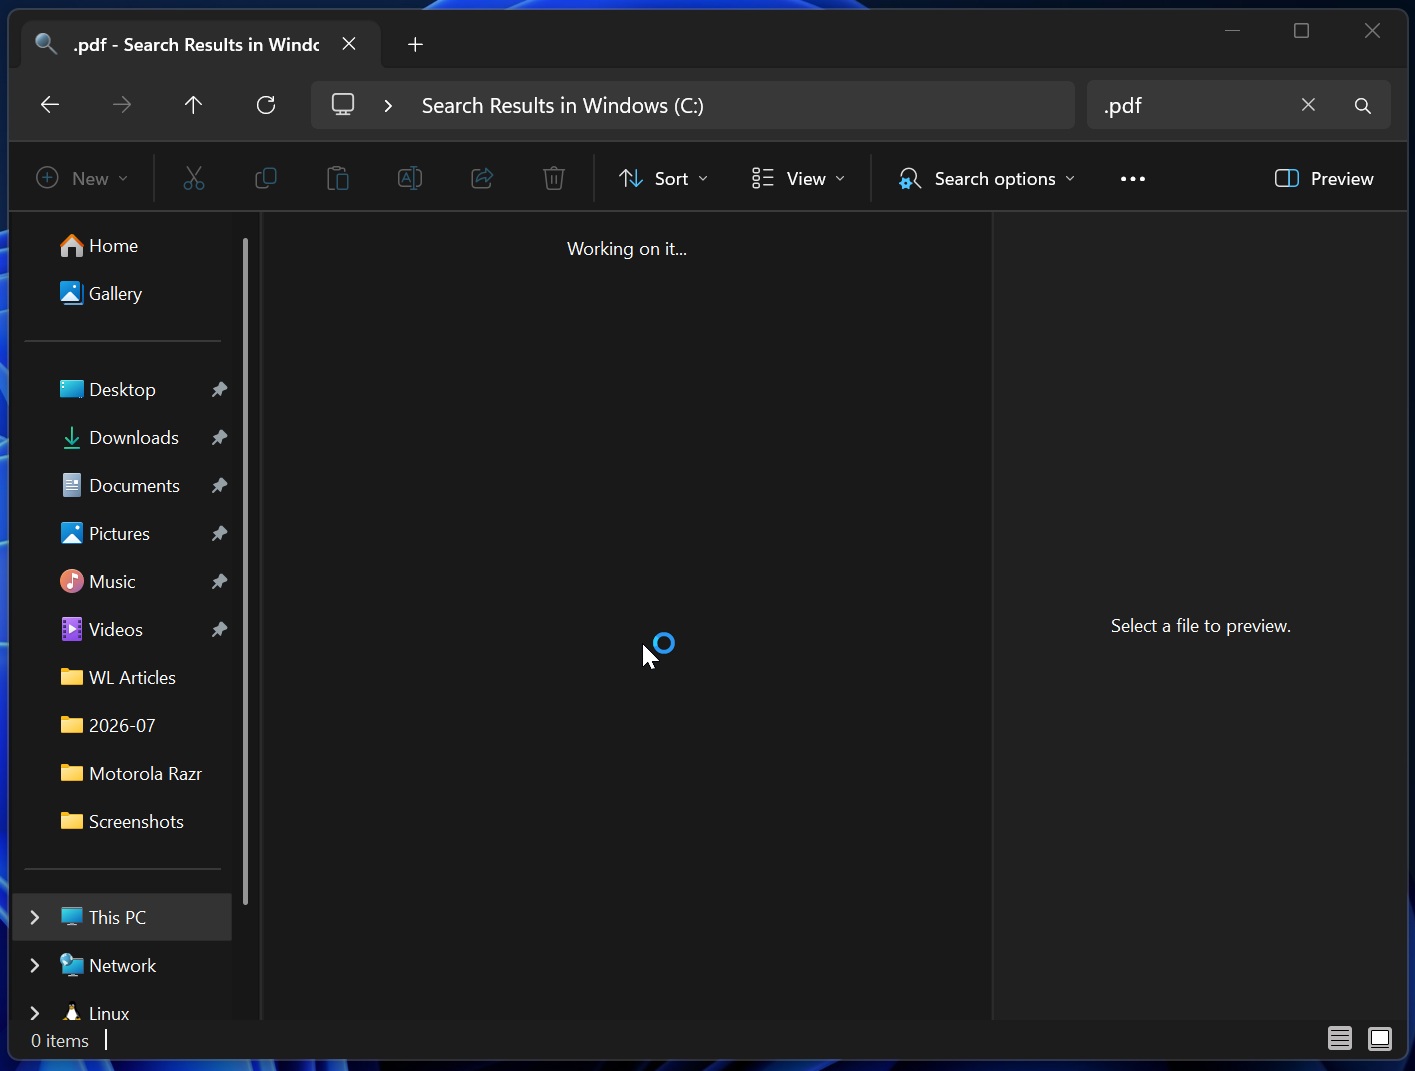Viewport: 1415px width, 1071px height.
Task: Click the magnifier search button
Action: click(x=1362, y=105)
